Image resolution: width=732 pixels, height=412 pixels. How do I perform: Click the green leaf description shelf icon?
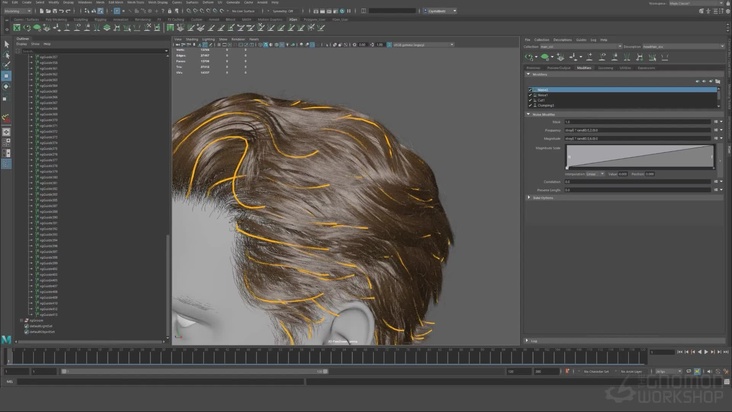pos(37,28)
